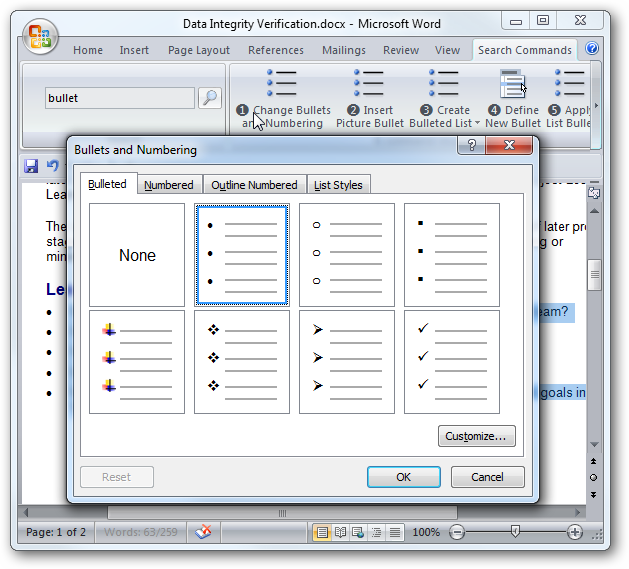Viewport: 629px width, 569px height.
Task: Switch to Web Layout view
Action: 358,532
